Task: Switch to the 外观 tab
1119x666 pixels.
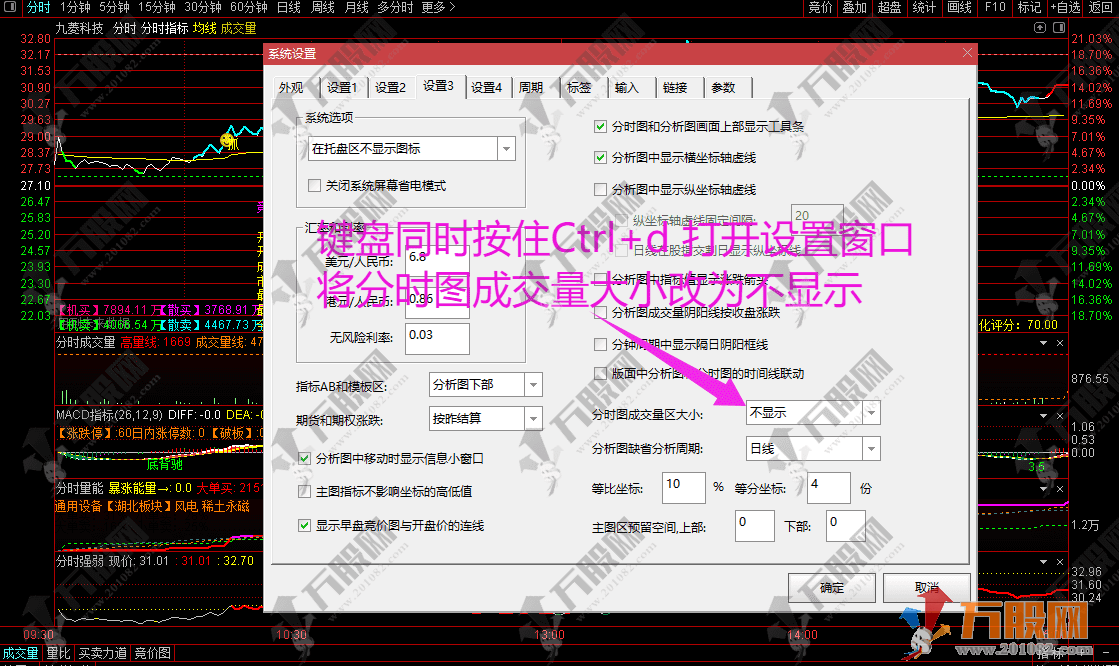Action: pos(291,88)
